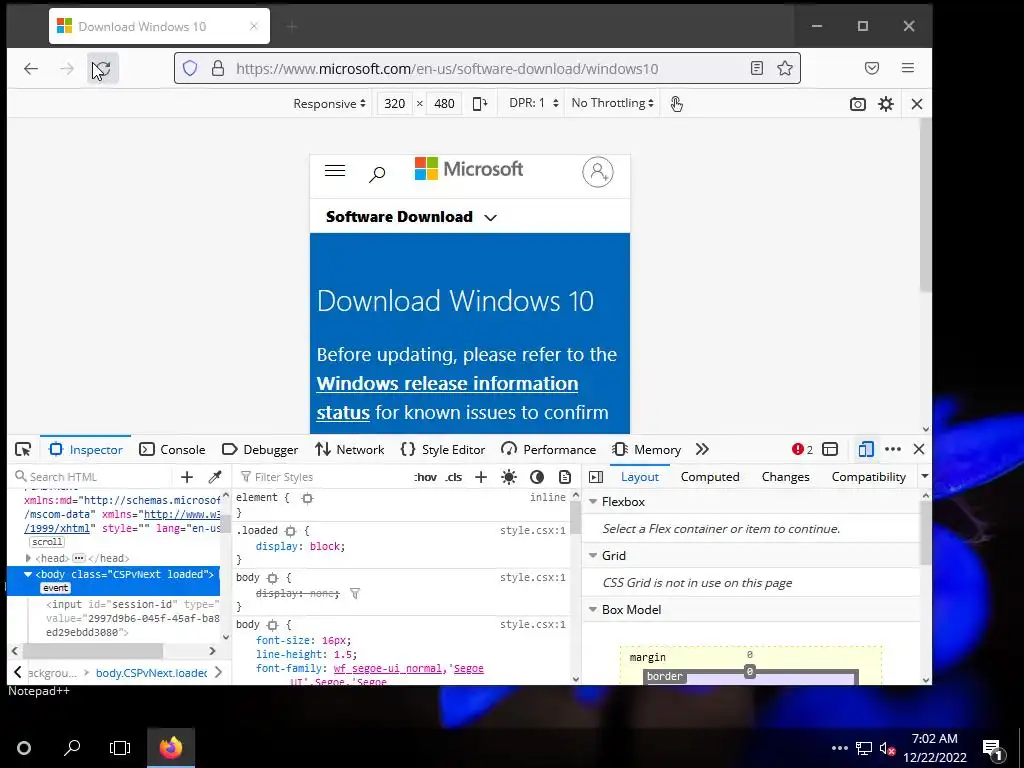
Task: Go to the Microsoft logo home link
Action: [x=469, y=169]
